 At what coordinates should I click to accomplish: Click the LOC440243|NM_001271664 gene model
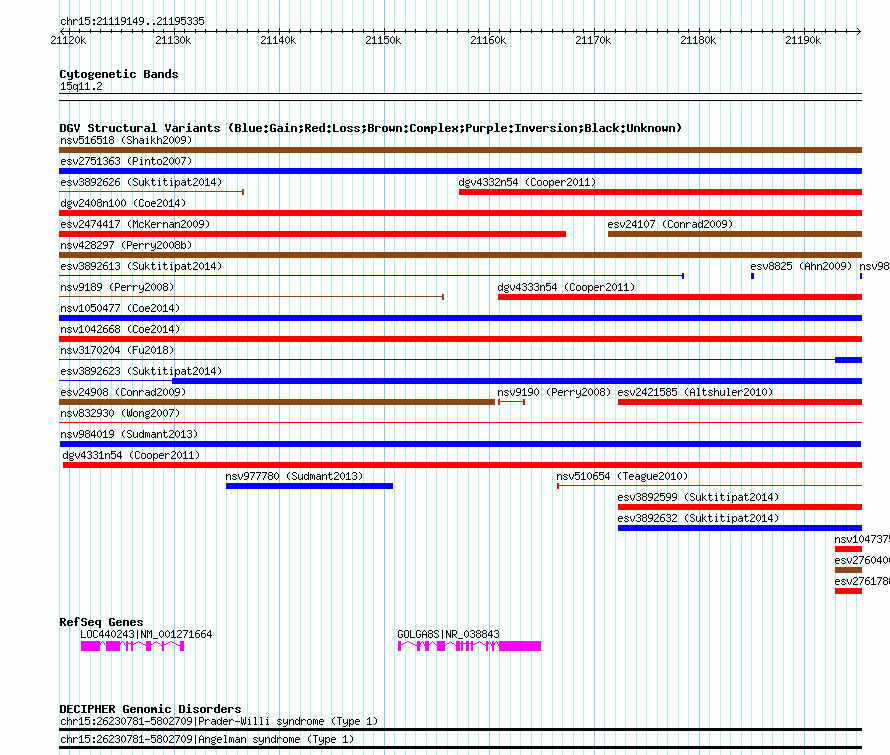(132, 646)
